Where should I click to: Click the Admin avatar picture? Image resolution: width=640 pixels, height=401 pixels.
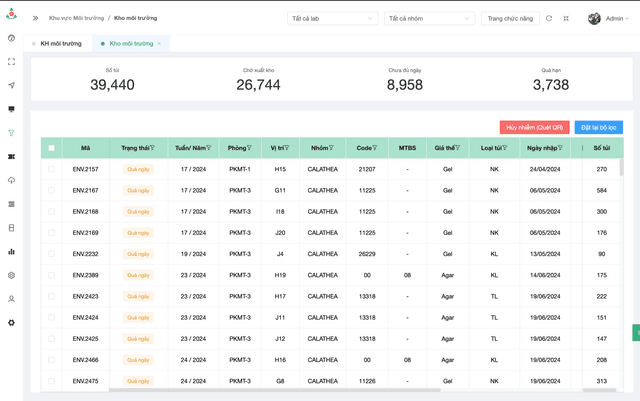[x=594, y=18]
